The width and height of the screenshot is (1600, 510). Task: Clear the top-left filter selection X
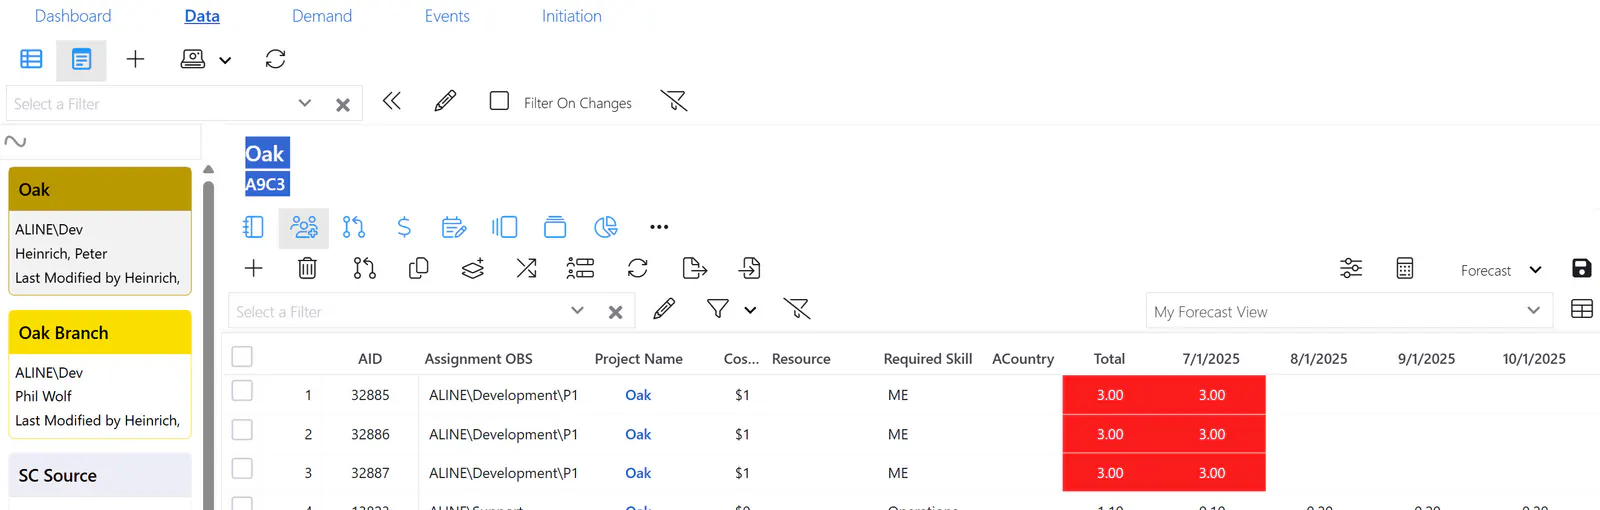pyautogui.click(x=342, y=104)
